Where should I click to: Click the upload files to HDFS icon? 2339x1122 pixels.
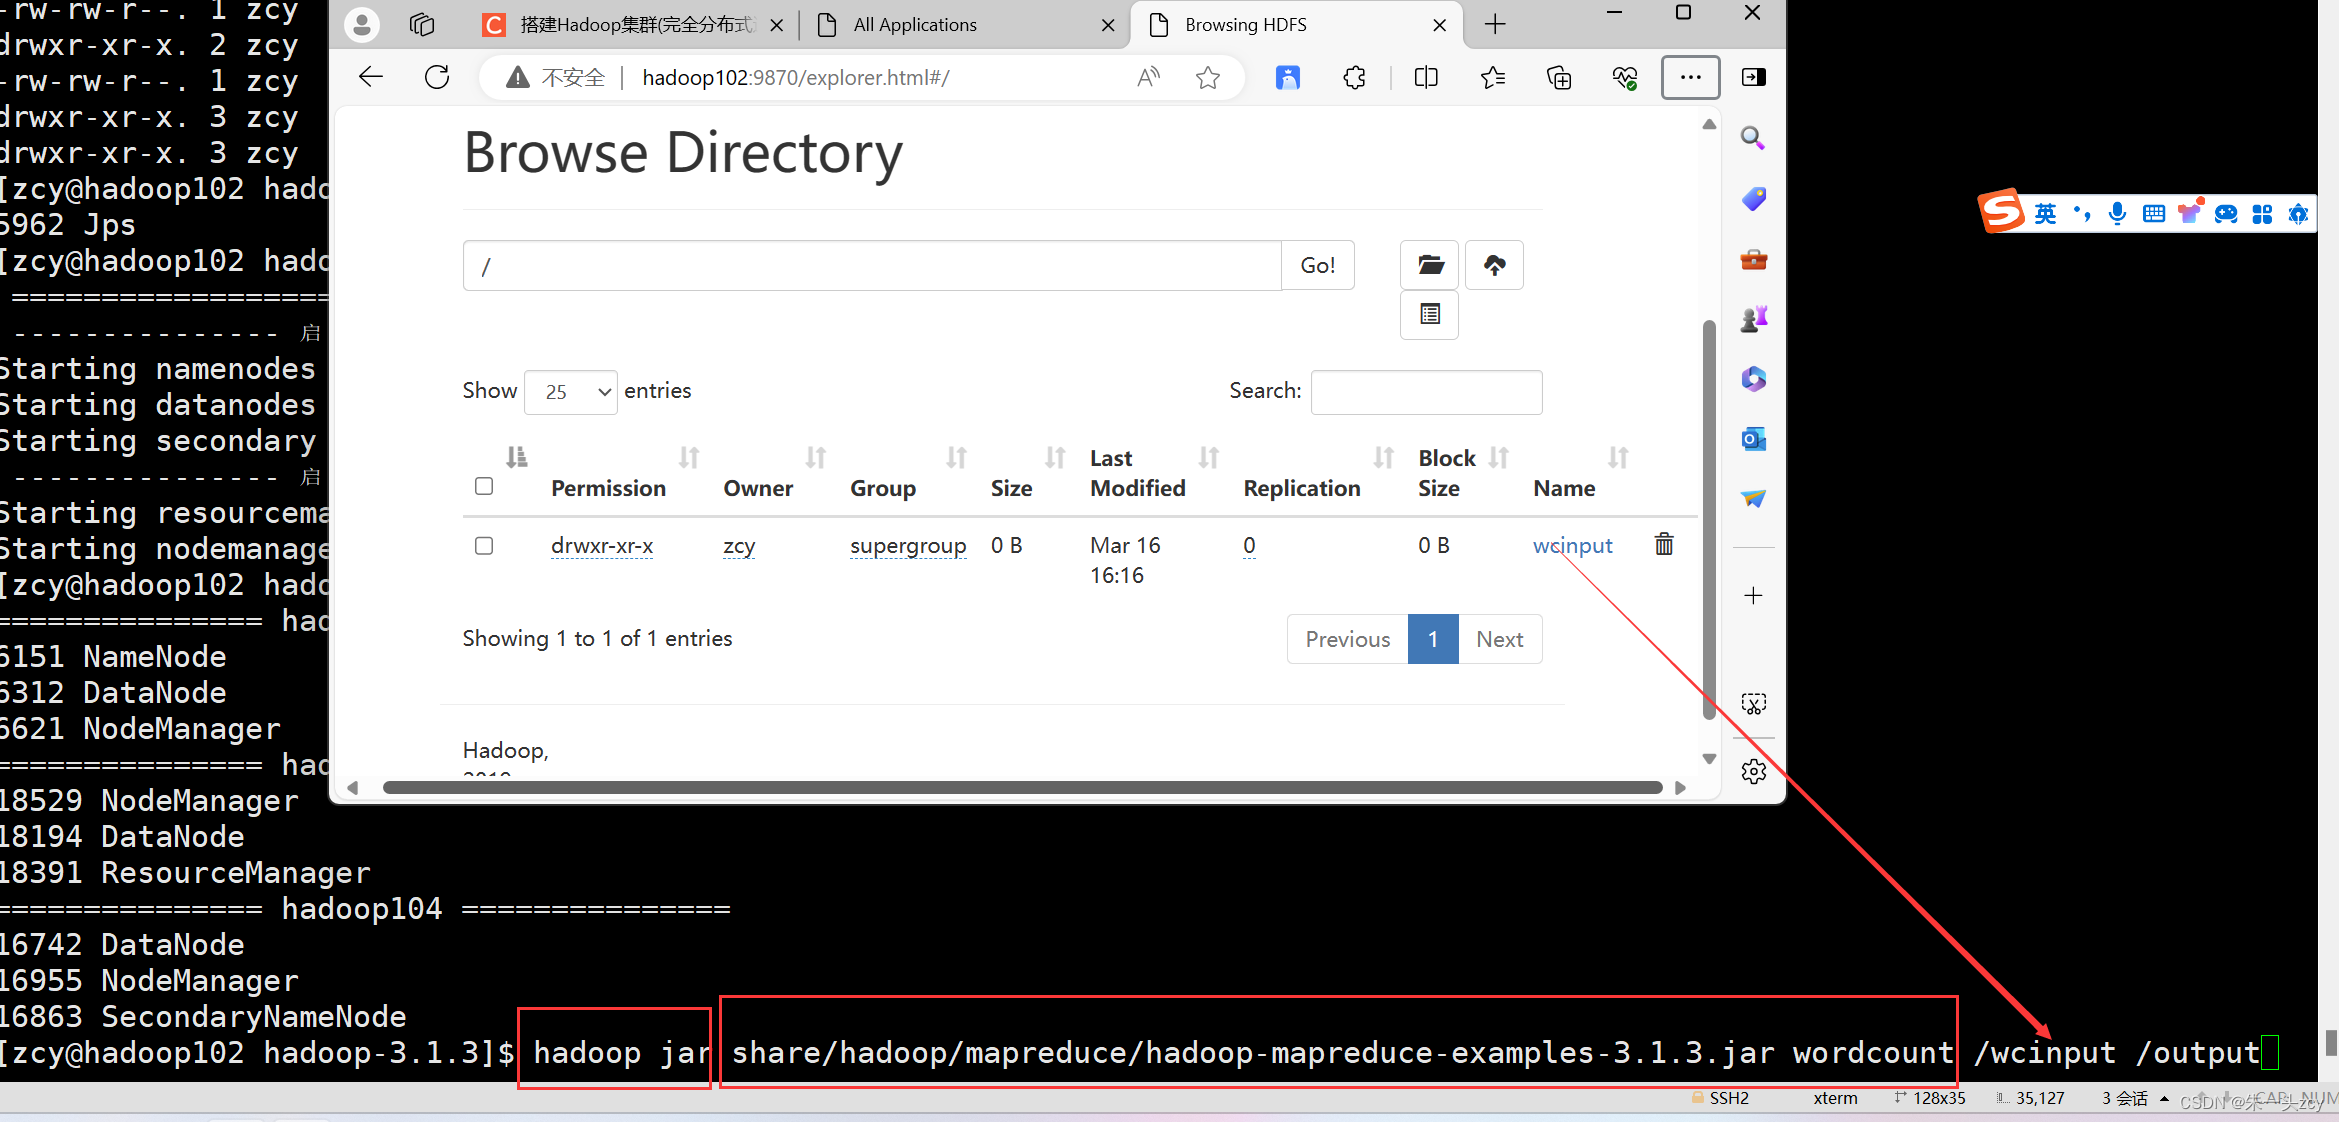coord(1496,264)
